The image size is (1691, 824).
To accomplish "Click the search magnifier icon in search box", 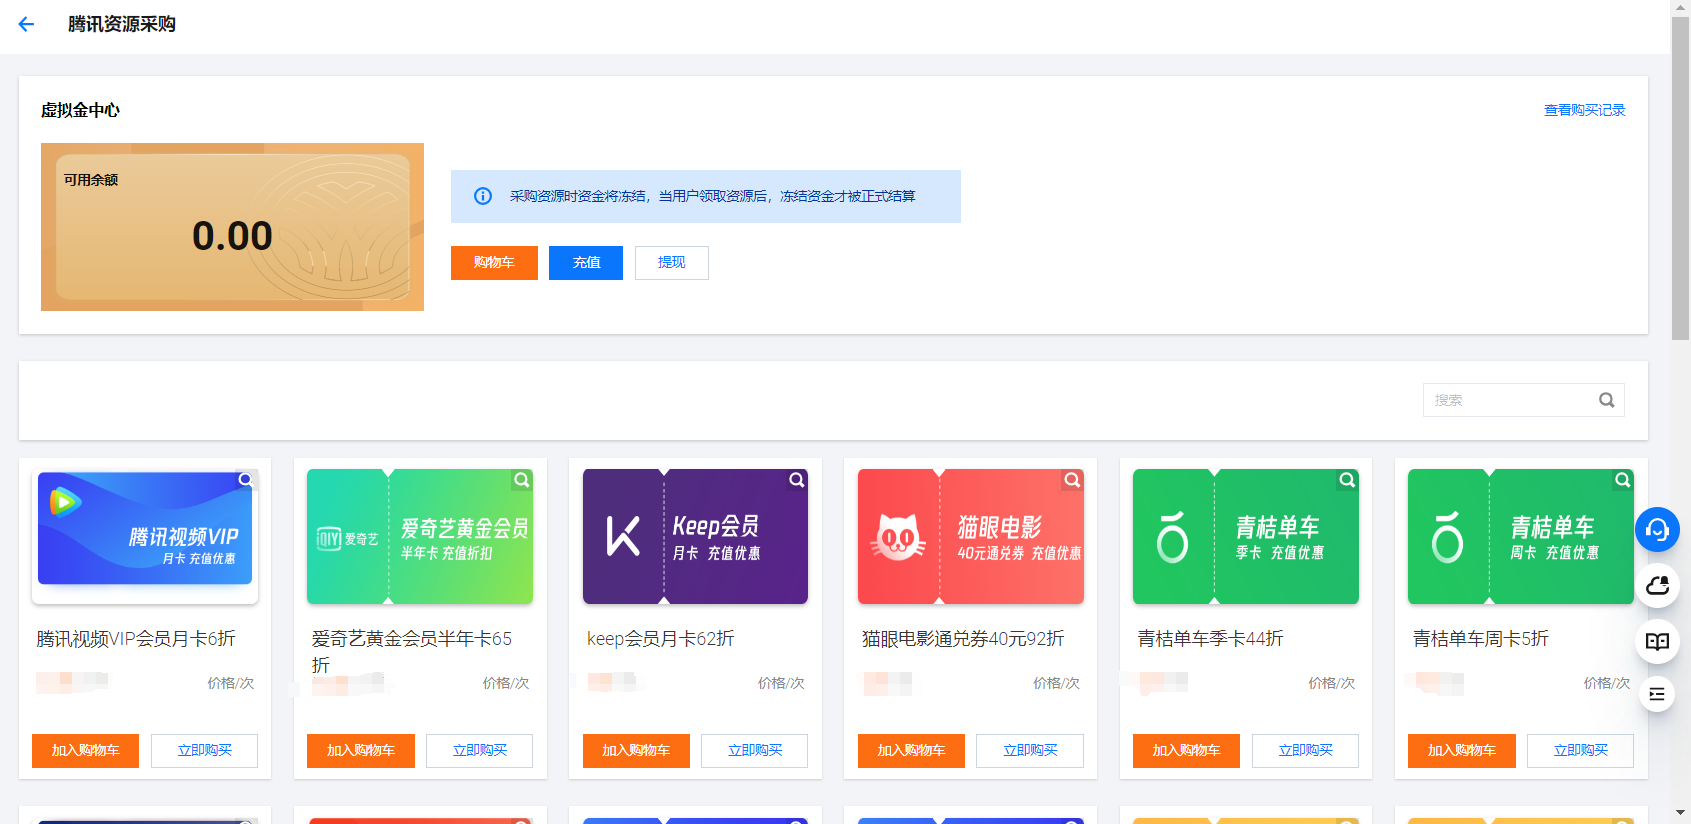I will click(1606, 400).
